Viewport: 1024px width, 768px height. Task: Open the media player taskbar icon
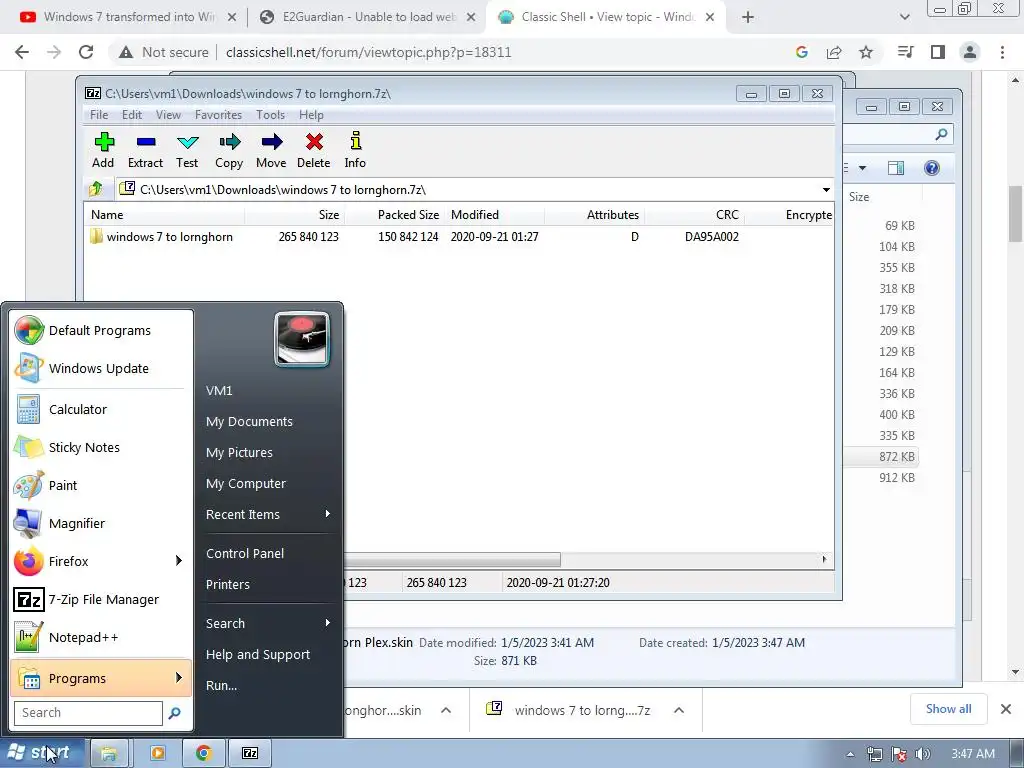pyautogui.click(x=157, y=754)
